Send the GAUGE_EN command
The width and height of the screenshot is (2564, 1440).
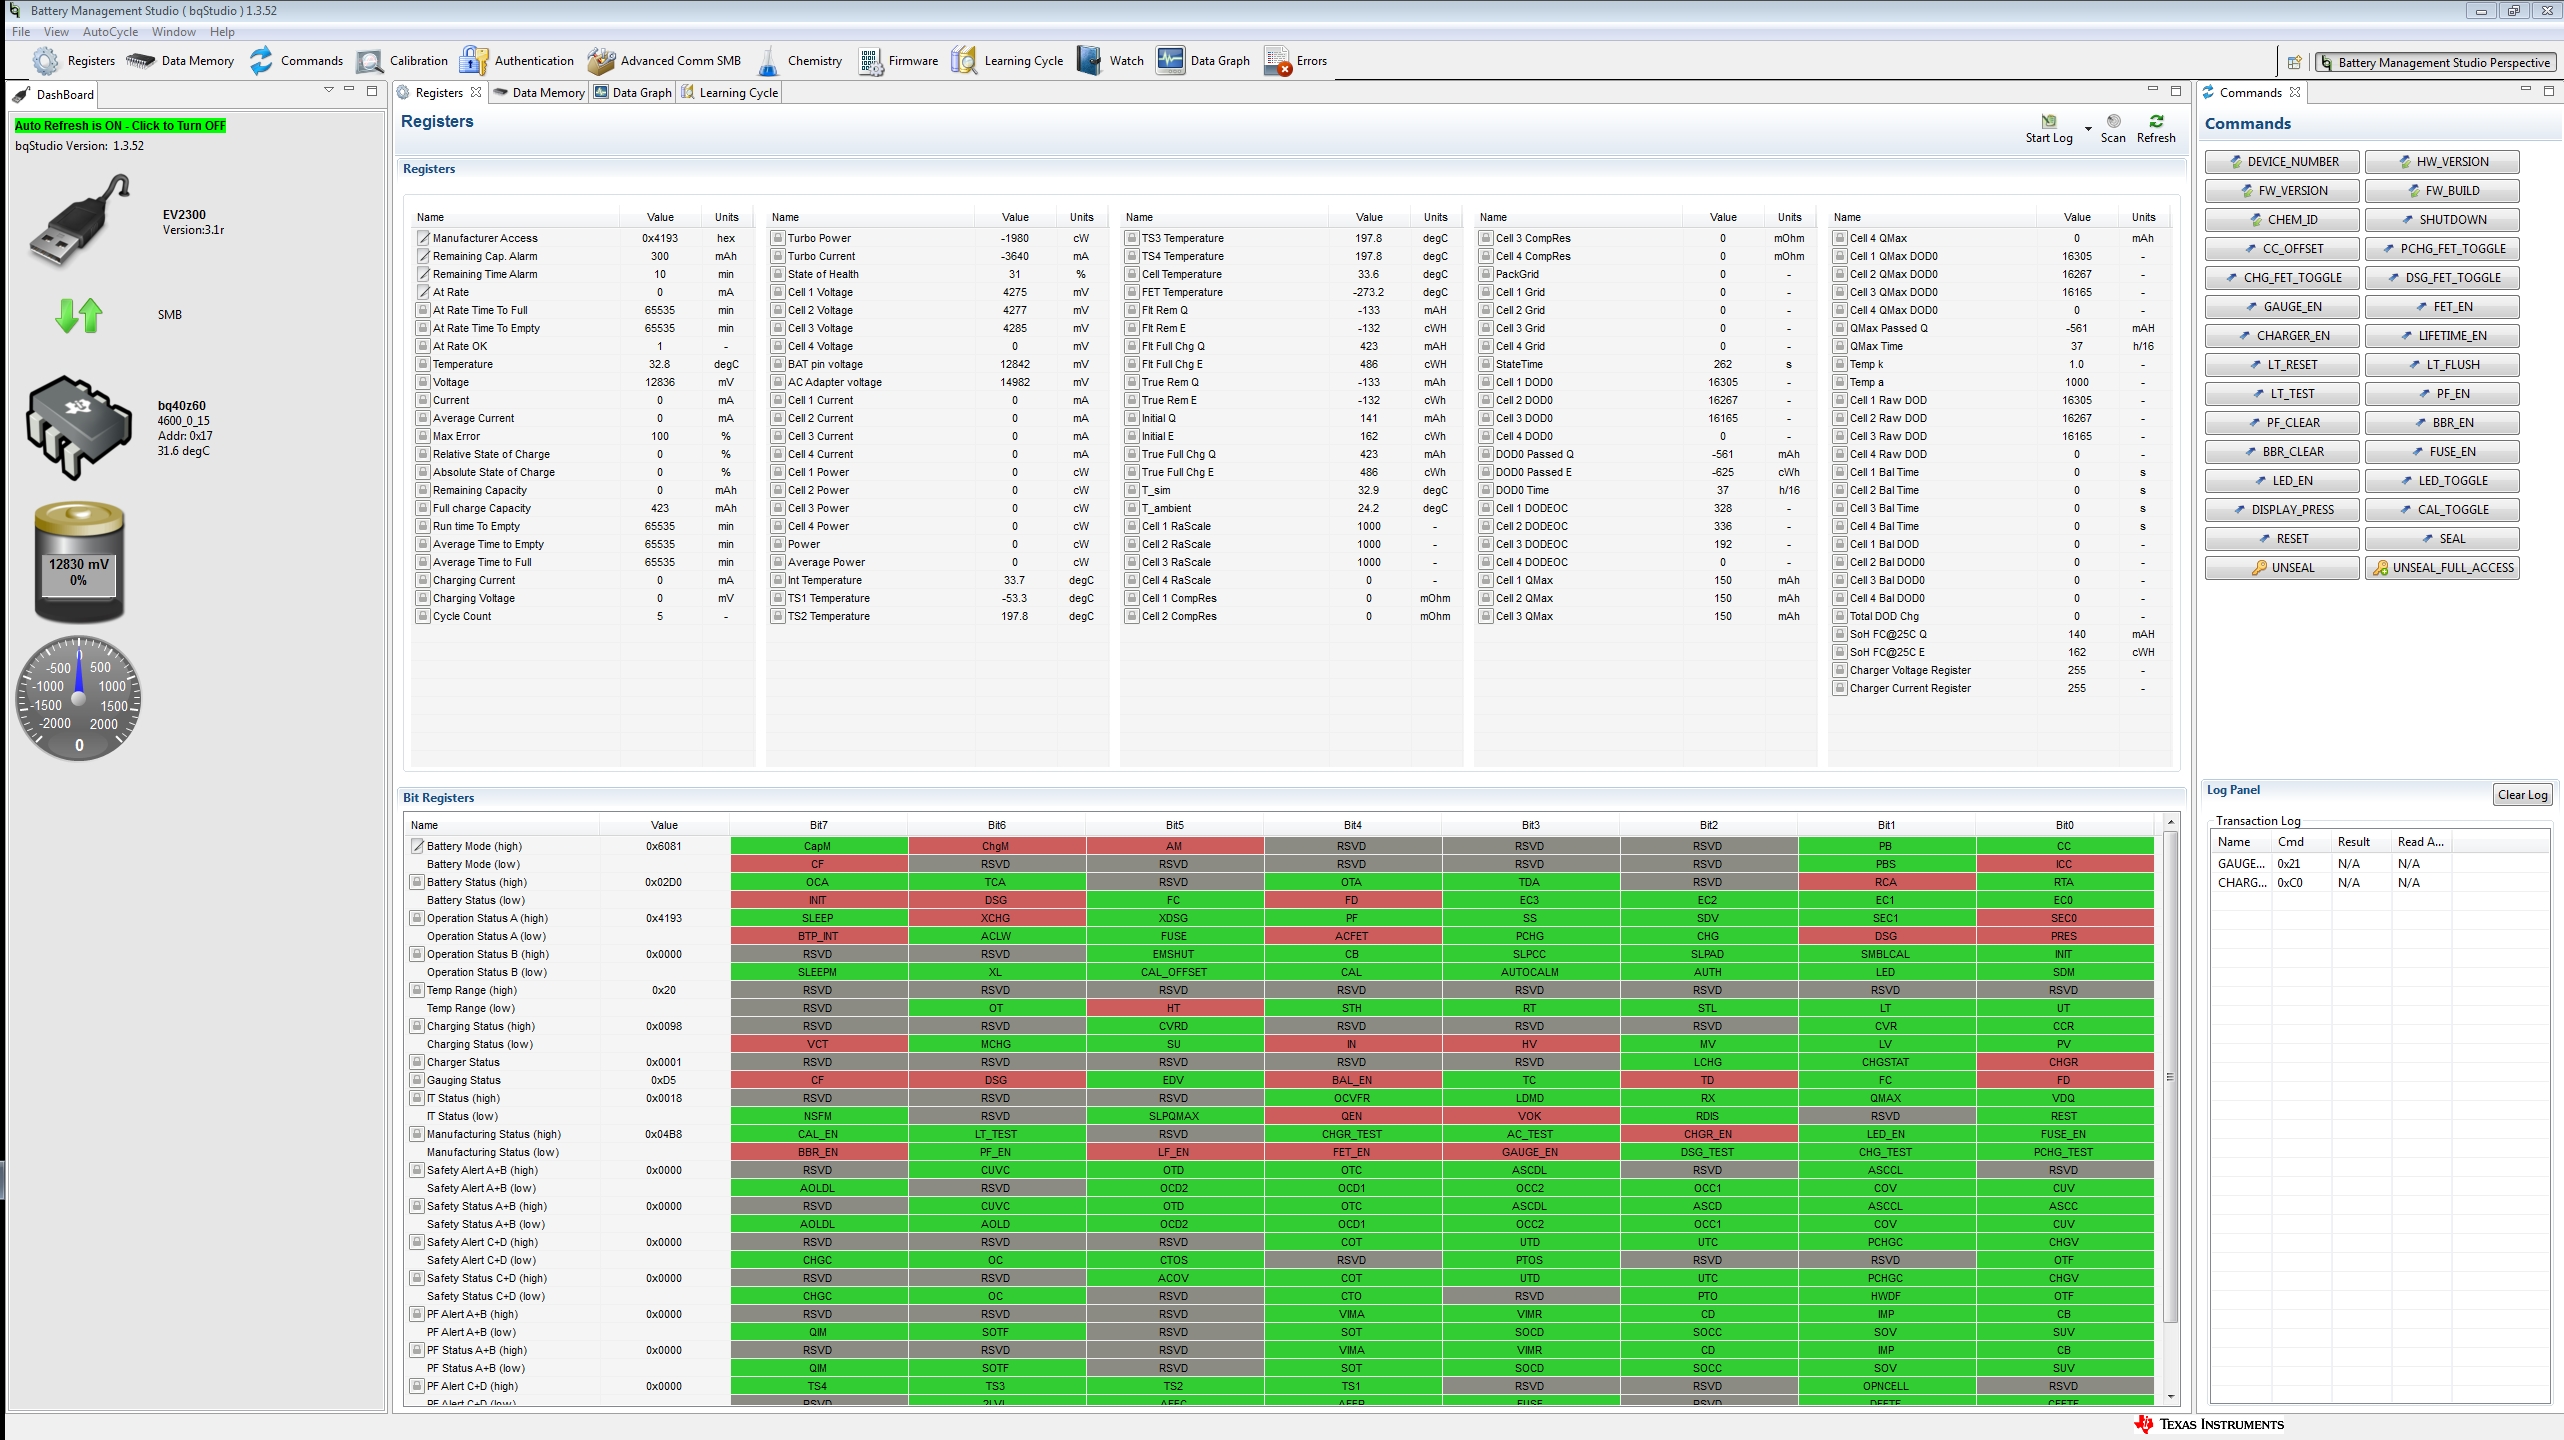pos(2282,307)
